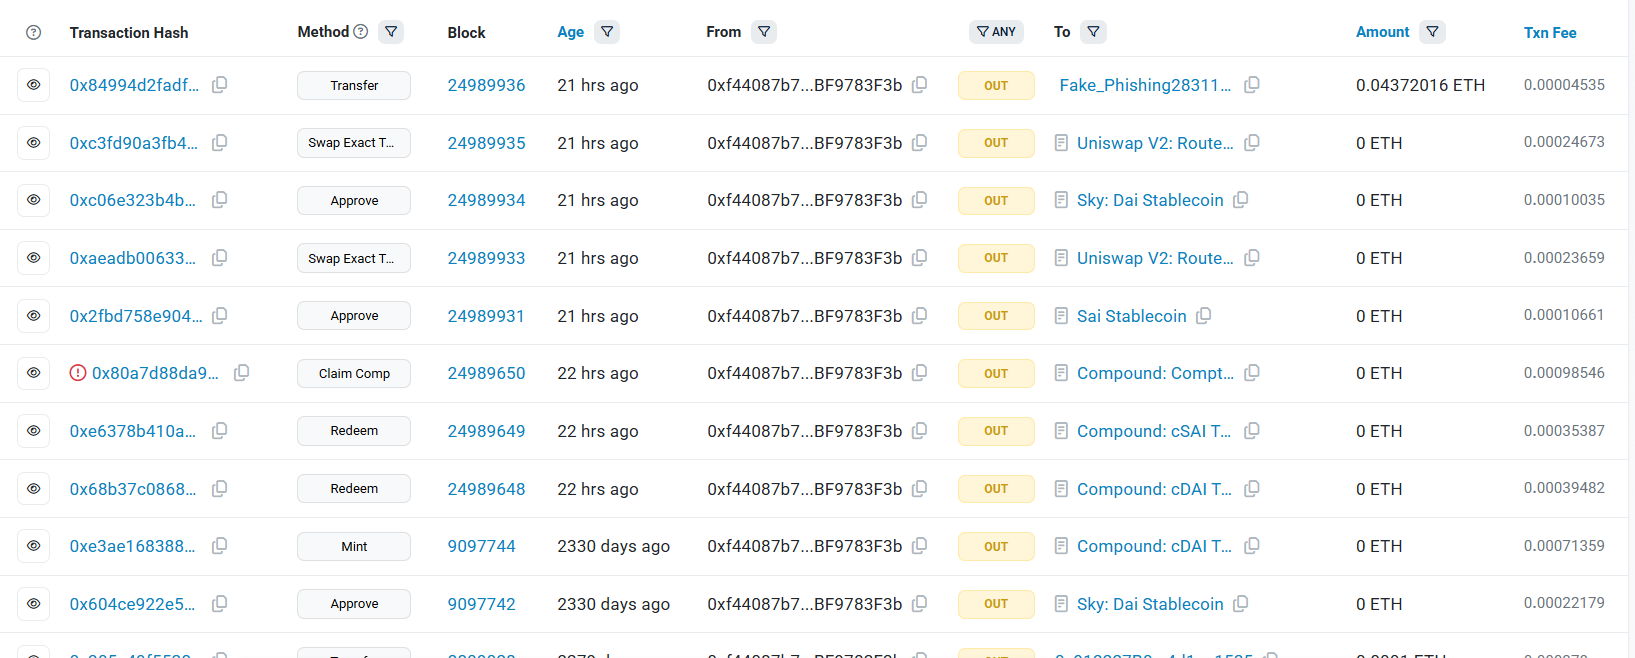Switch the Age column display format
The image size is (1635, 658).
[x=571, y=32]
